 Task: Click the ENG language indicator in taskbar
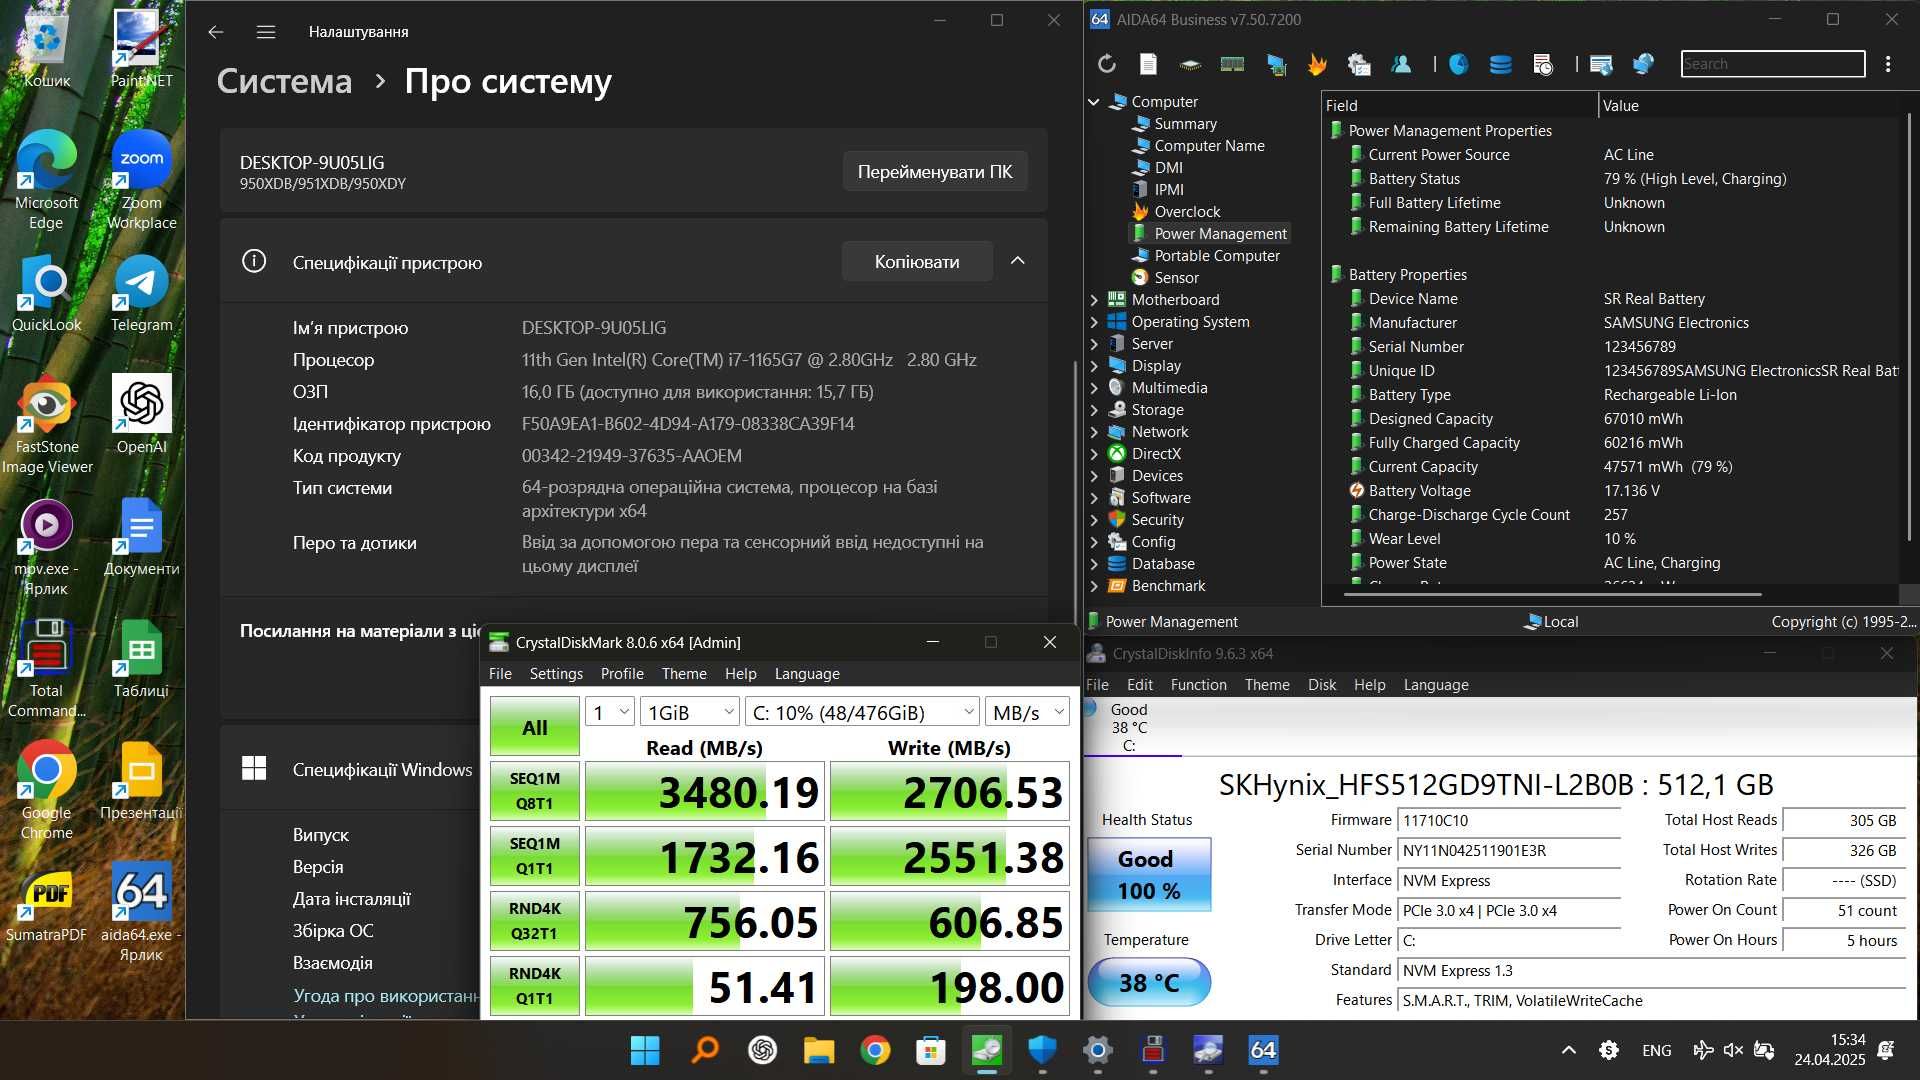[x=1656, y=1050]
